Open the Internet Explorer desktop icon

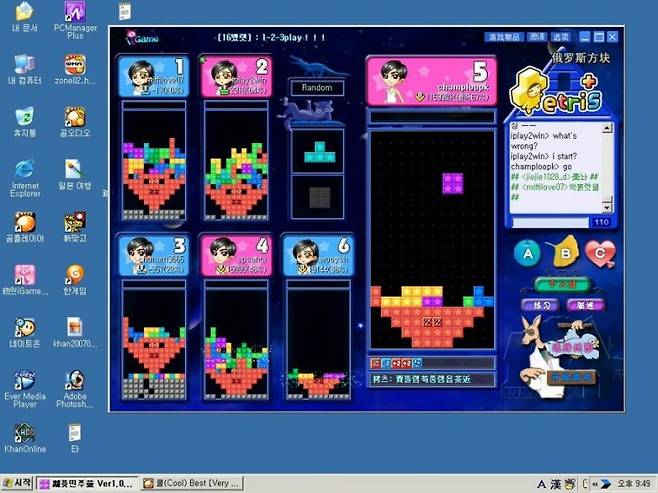tap(25, 178)
